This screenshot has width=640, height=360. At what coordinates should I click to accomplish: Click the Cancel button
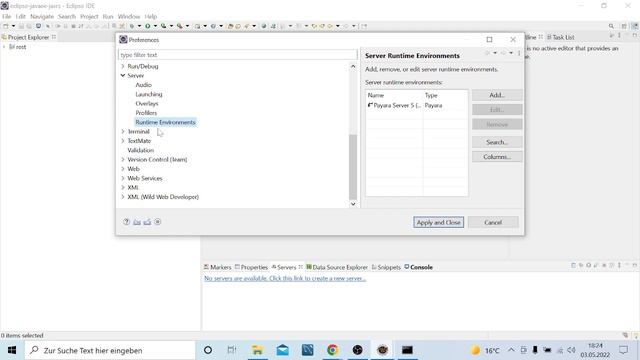click(493, 222)
